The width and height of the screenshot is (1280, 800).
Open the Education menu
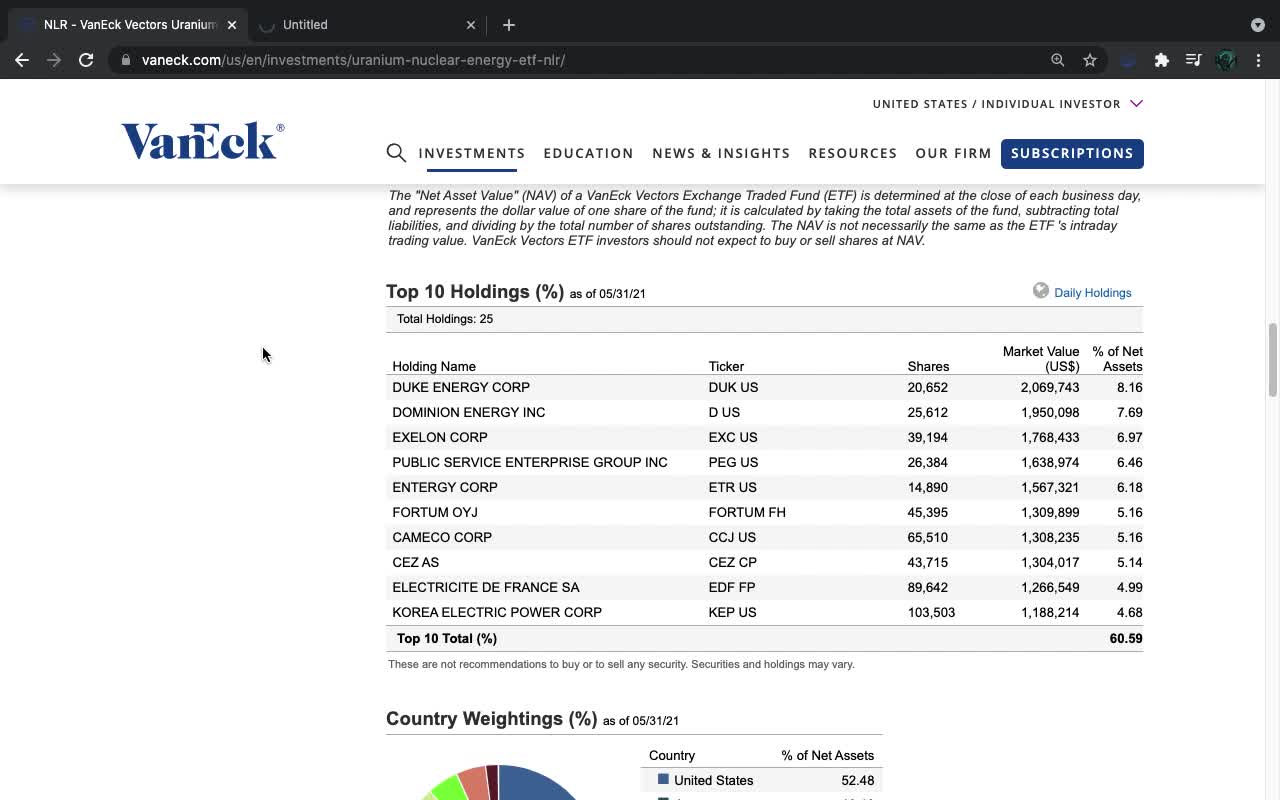click(x=588, y=153)
